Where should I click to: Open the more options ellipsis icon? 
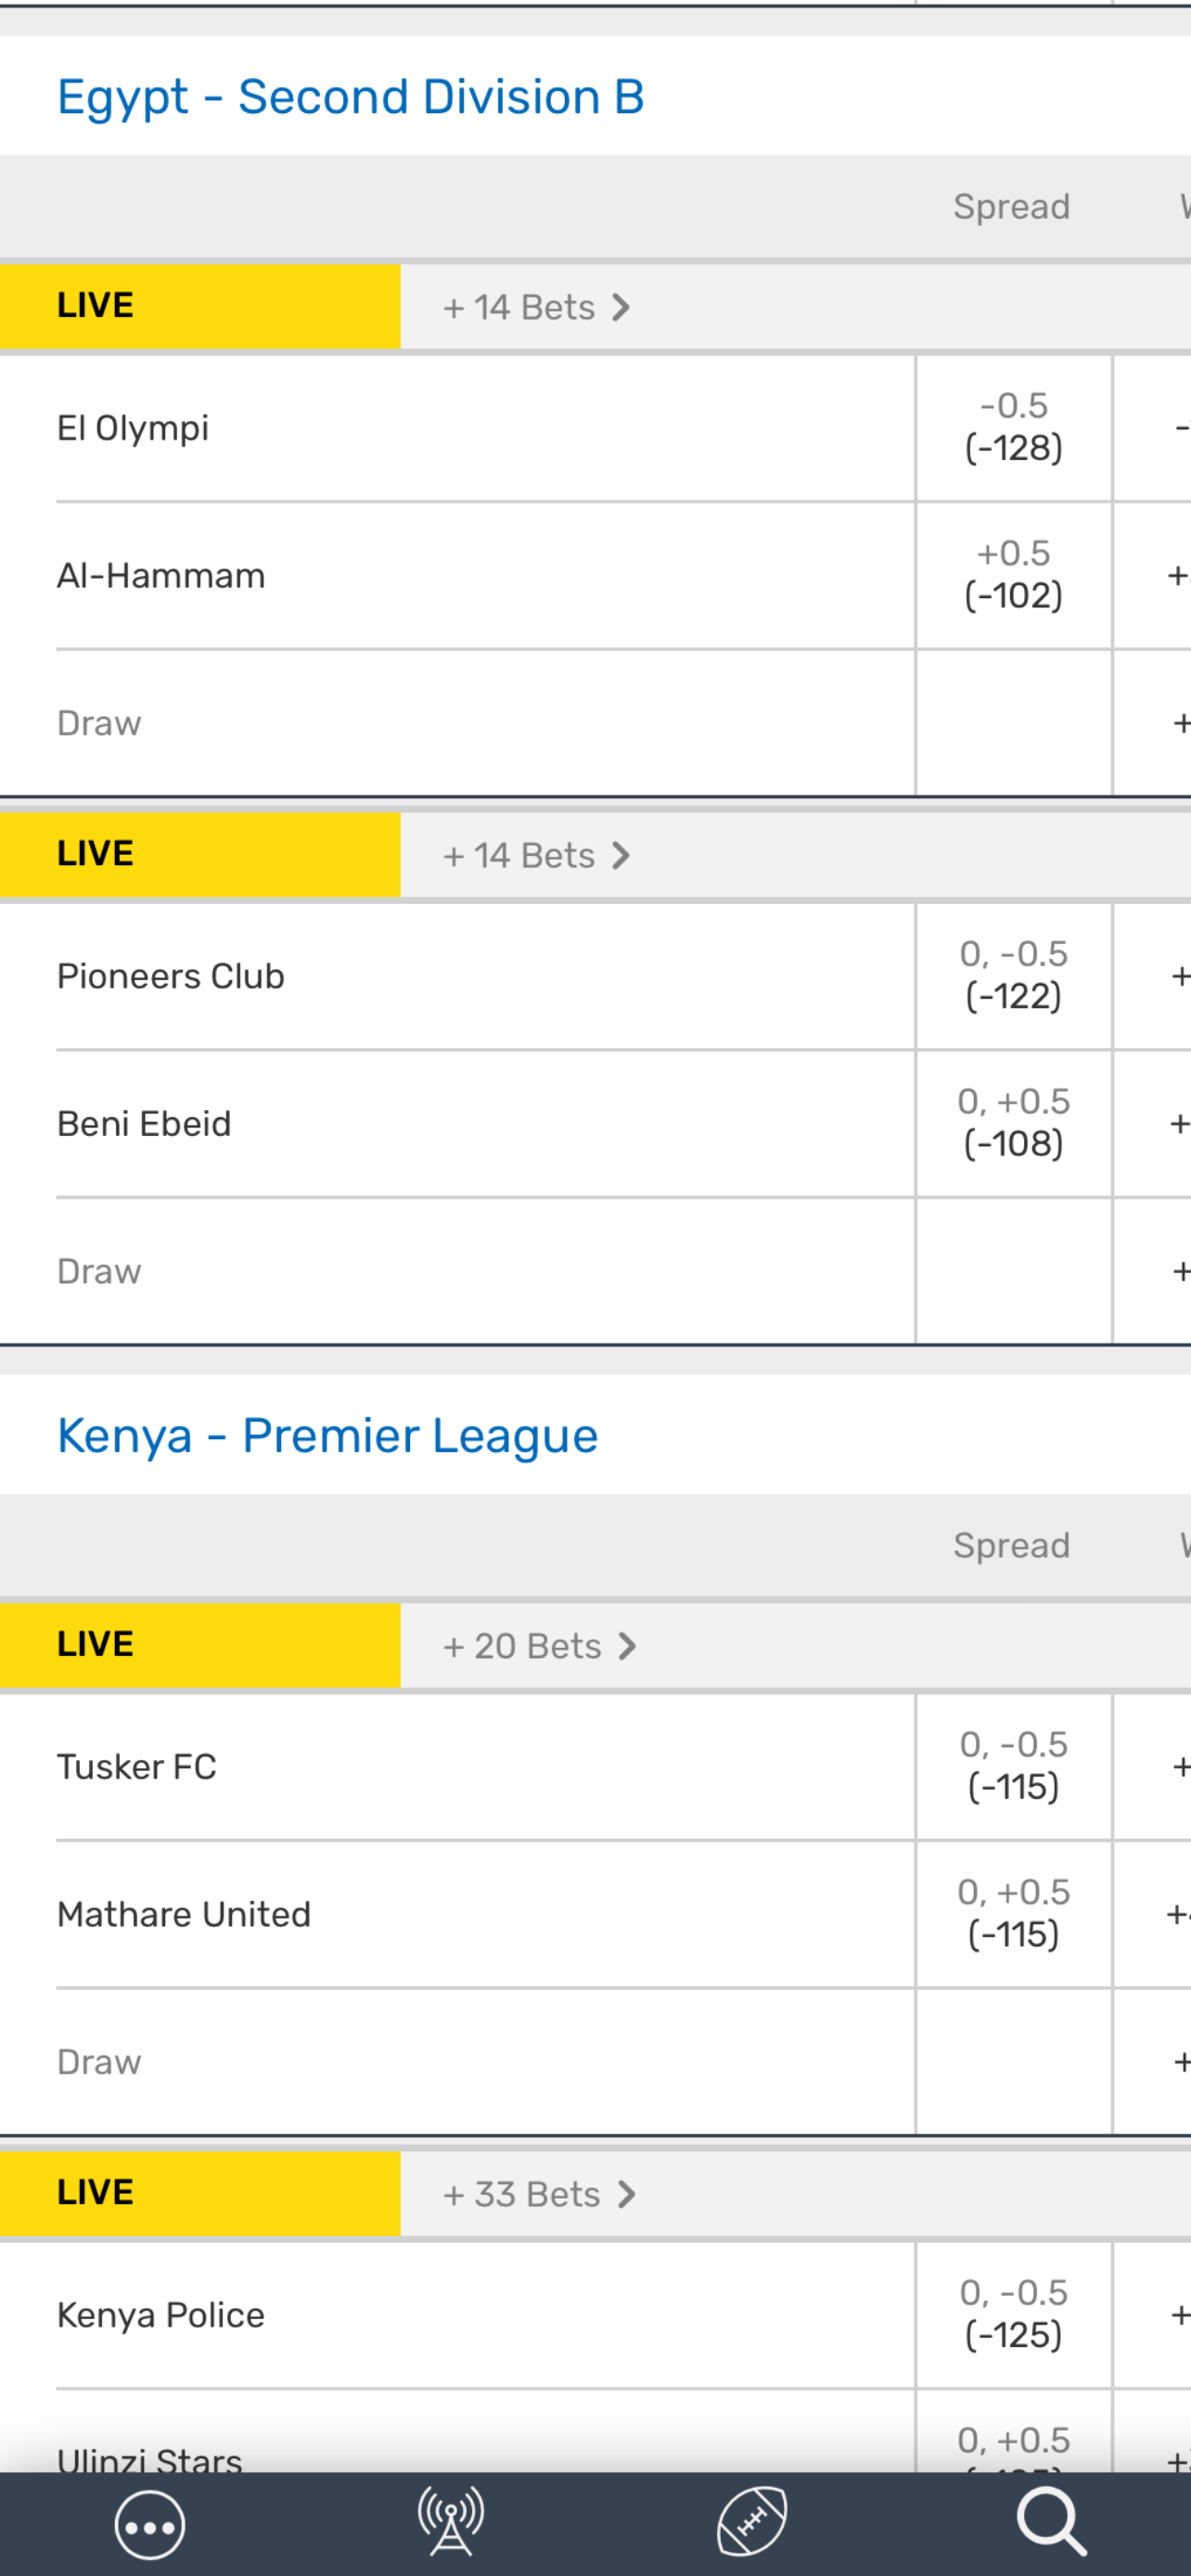click(150, 2526)
